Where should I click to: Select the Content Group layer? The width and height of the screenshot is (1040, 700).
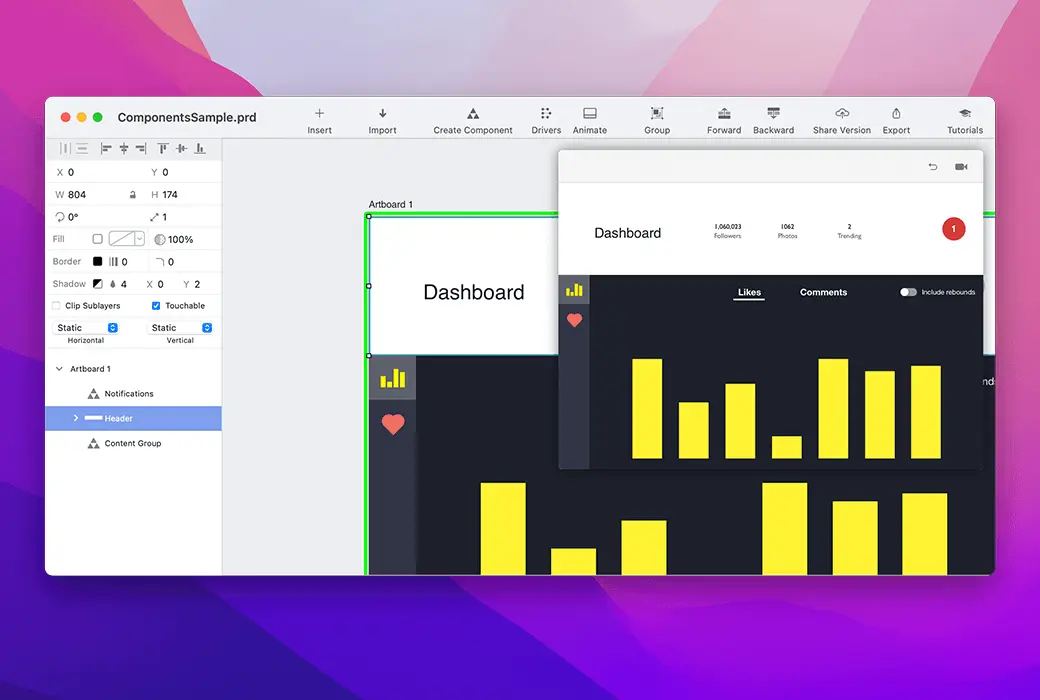tap(133, 443)
